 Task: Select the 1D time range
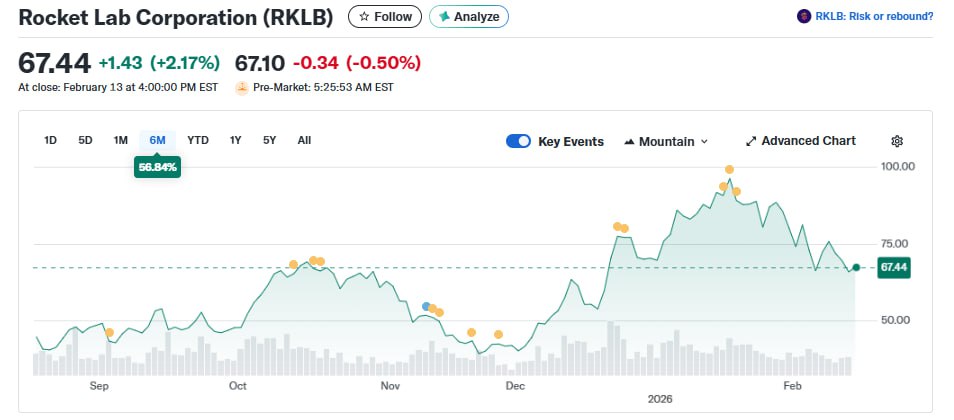50,140
